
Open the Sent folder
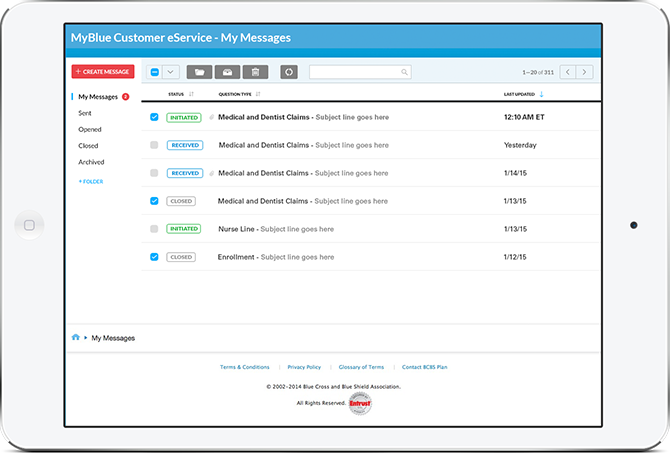click(85, 113)
